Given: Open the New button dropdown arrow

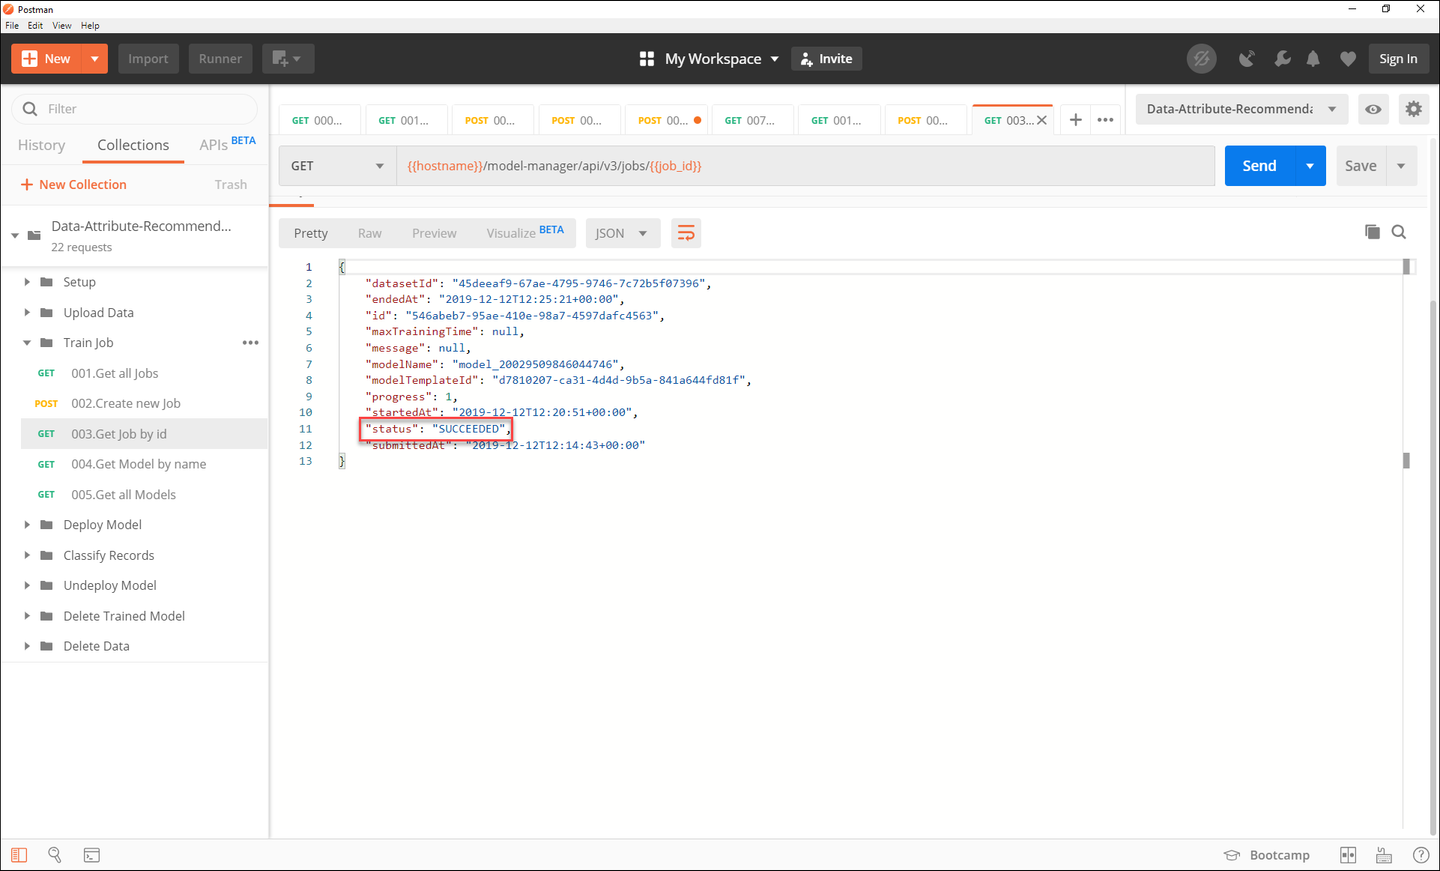Looking at the screenshot, I should (x=95, y=59).
